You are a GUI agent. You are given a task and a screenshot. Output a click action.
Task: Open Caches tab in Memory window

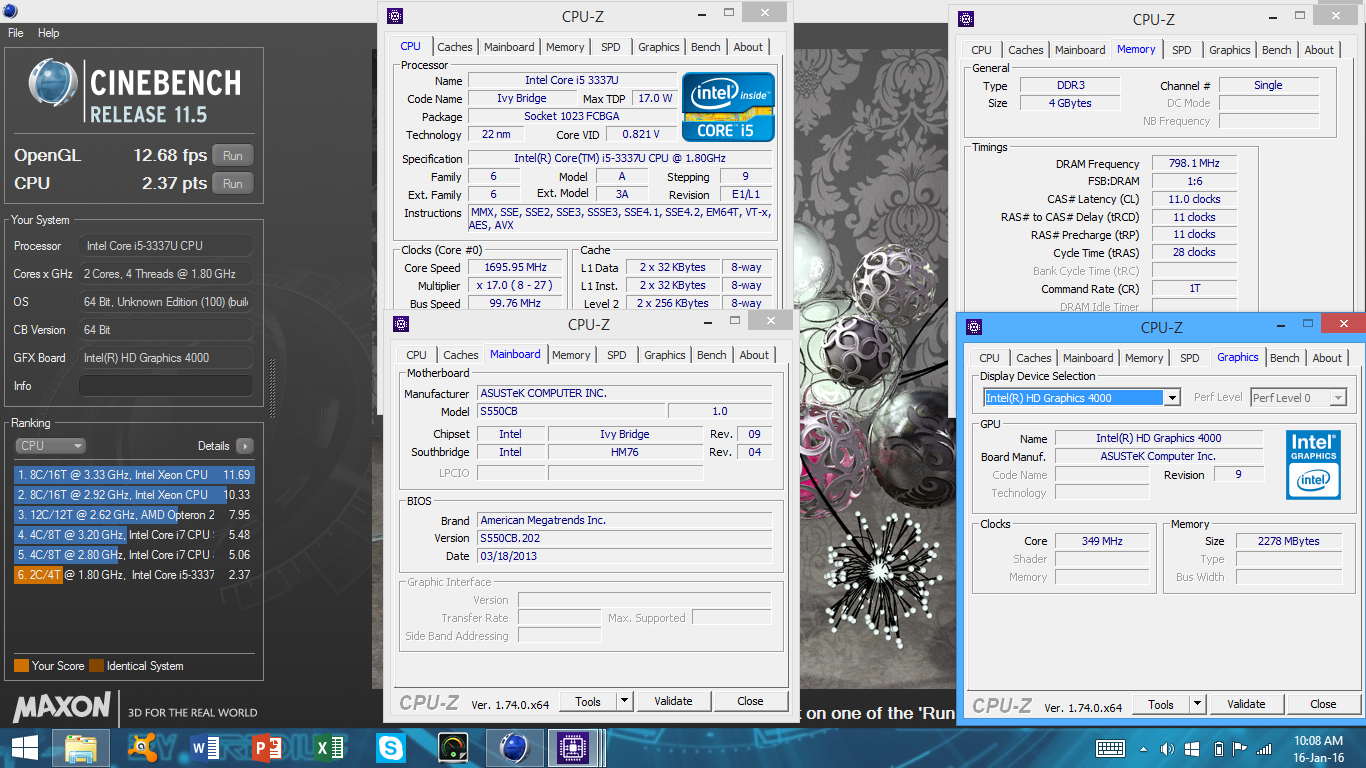[x=1026, y=50]
